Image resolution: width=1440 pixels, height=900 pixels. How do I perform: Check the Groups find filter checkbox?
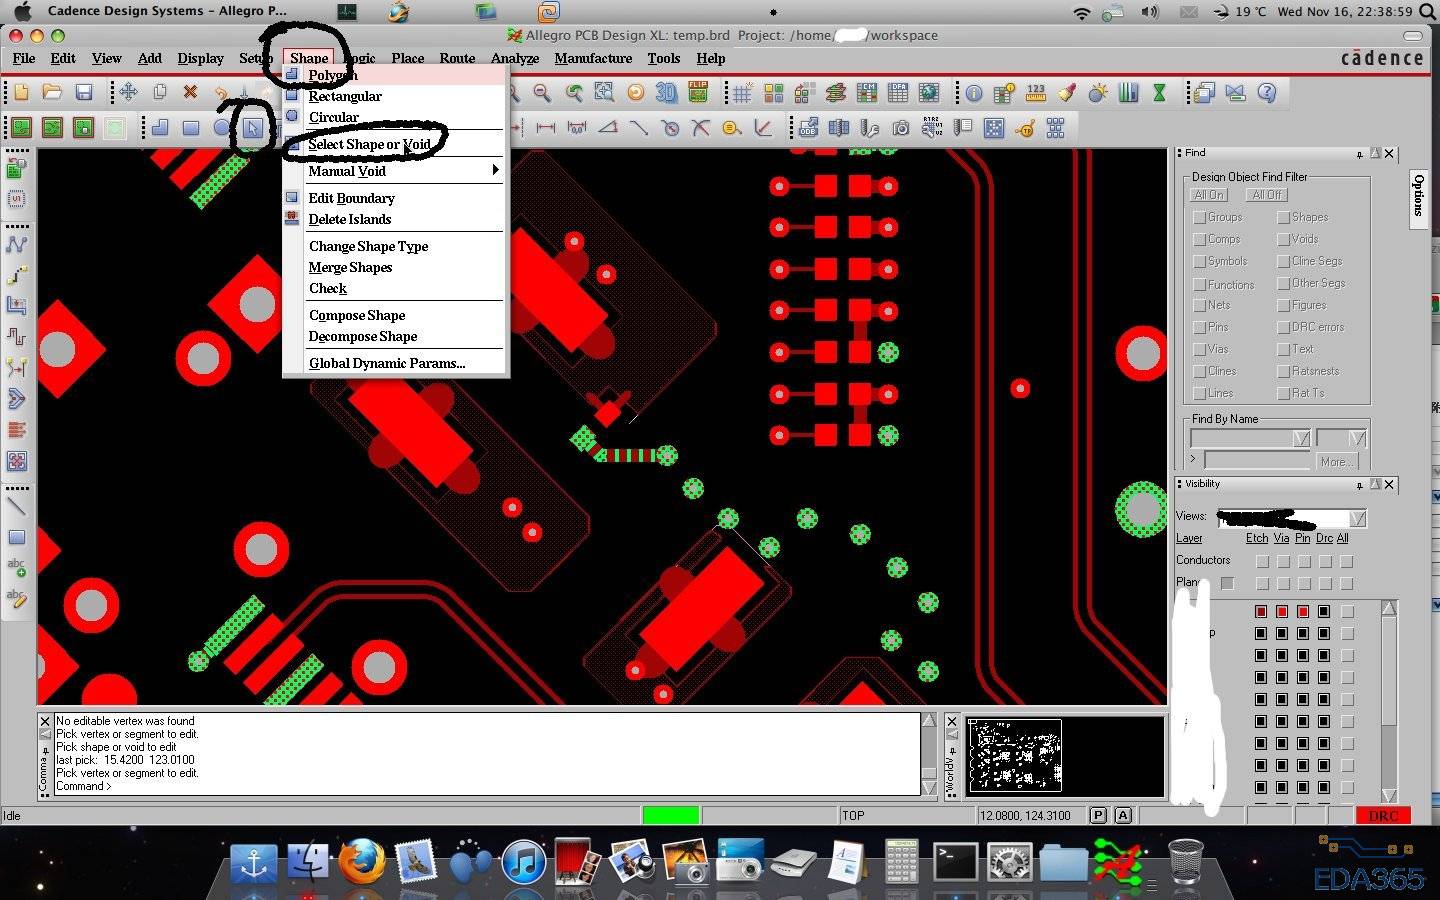[x=1199, y=217]
